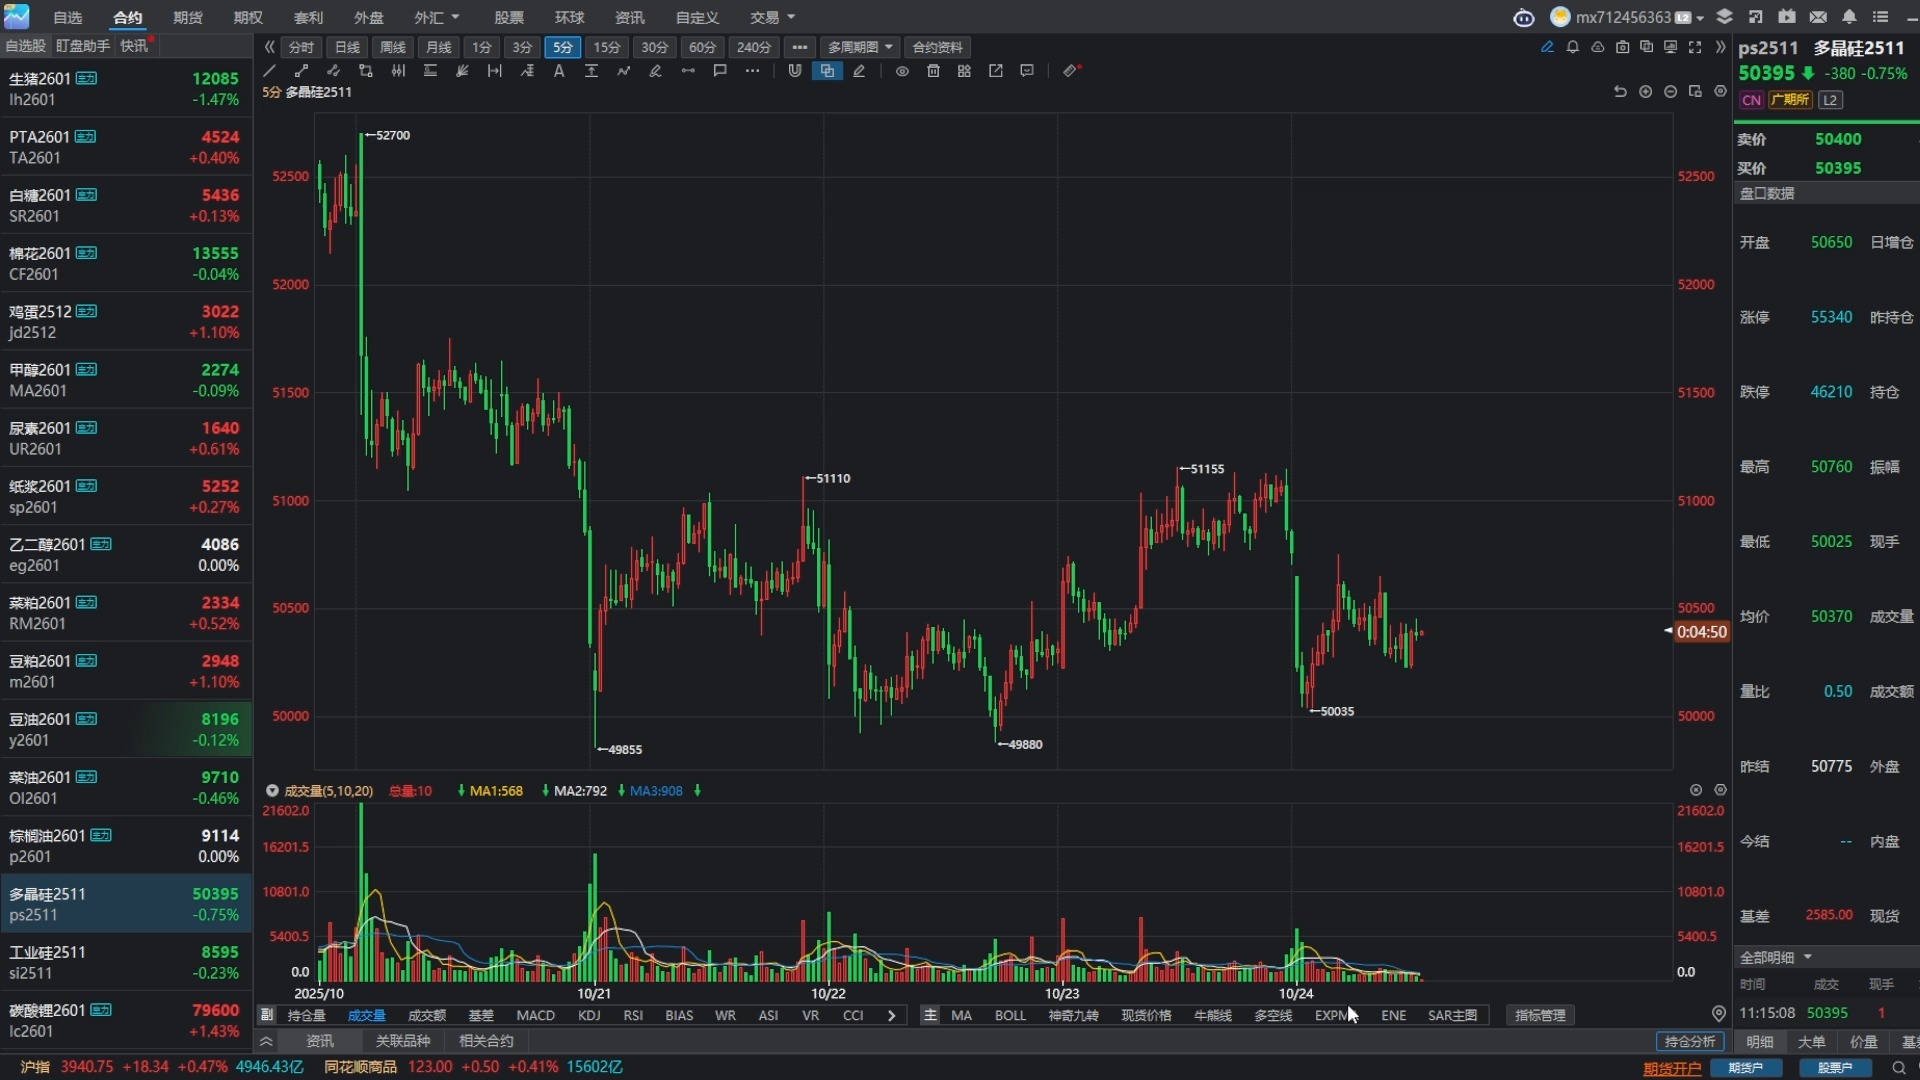Select the text annotation tool on chart toolbar
This screenshot has width=1920, height=1080.
click(x=558, y=70)
